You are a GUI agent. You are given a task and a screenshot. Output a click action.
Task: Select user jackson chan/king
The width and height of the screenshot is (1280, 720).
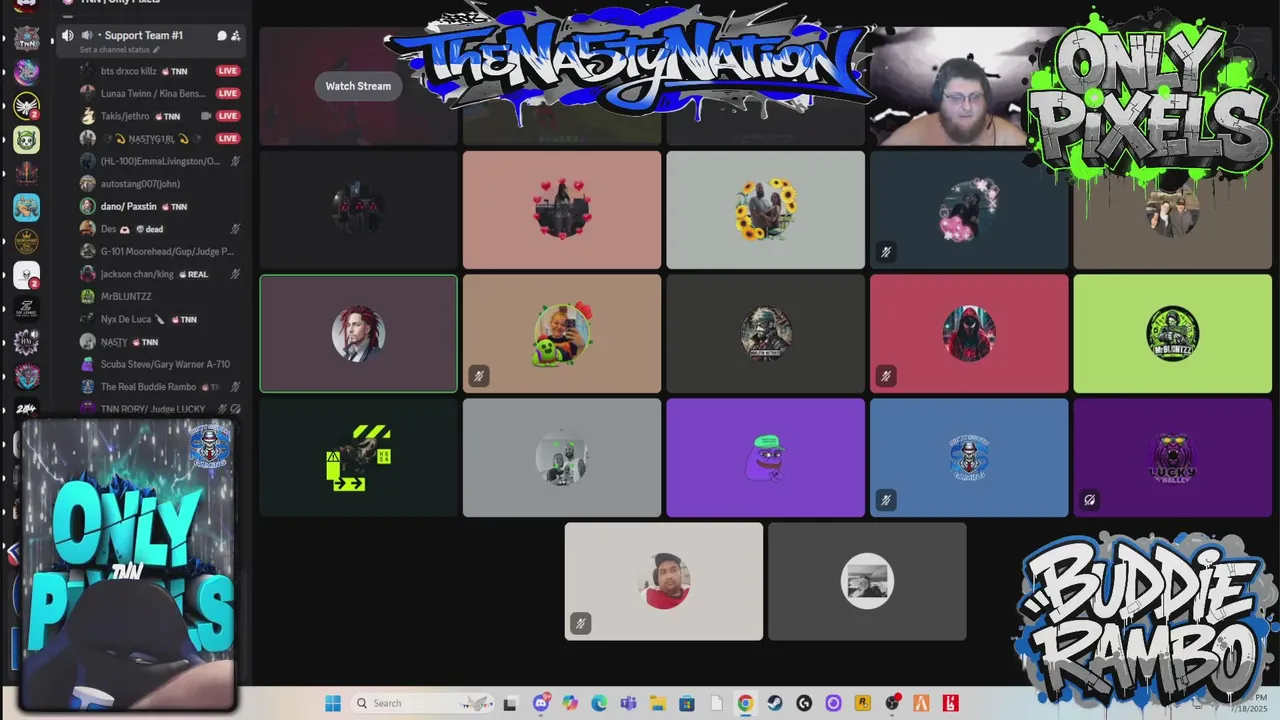(x=160, y=274)
